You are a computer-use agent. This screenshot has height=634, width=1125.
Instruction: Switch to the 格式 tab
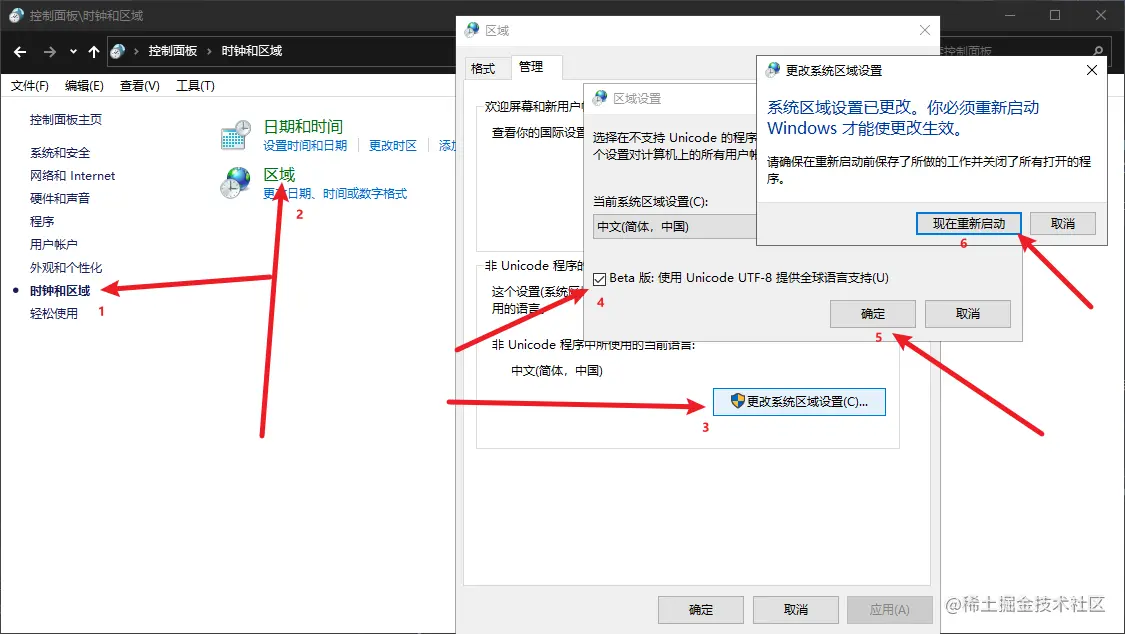(x=483, y=67)
